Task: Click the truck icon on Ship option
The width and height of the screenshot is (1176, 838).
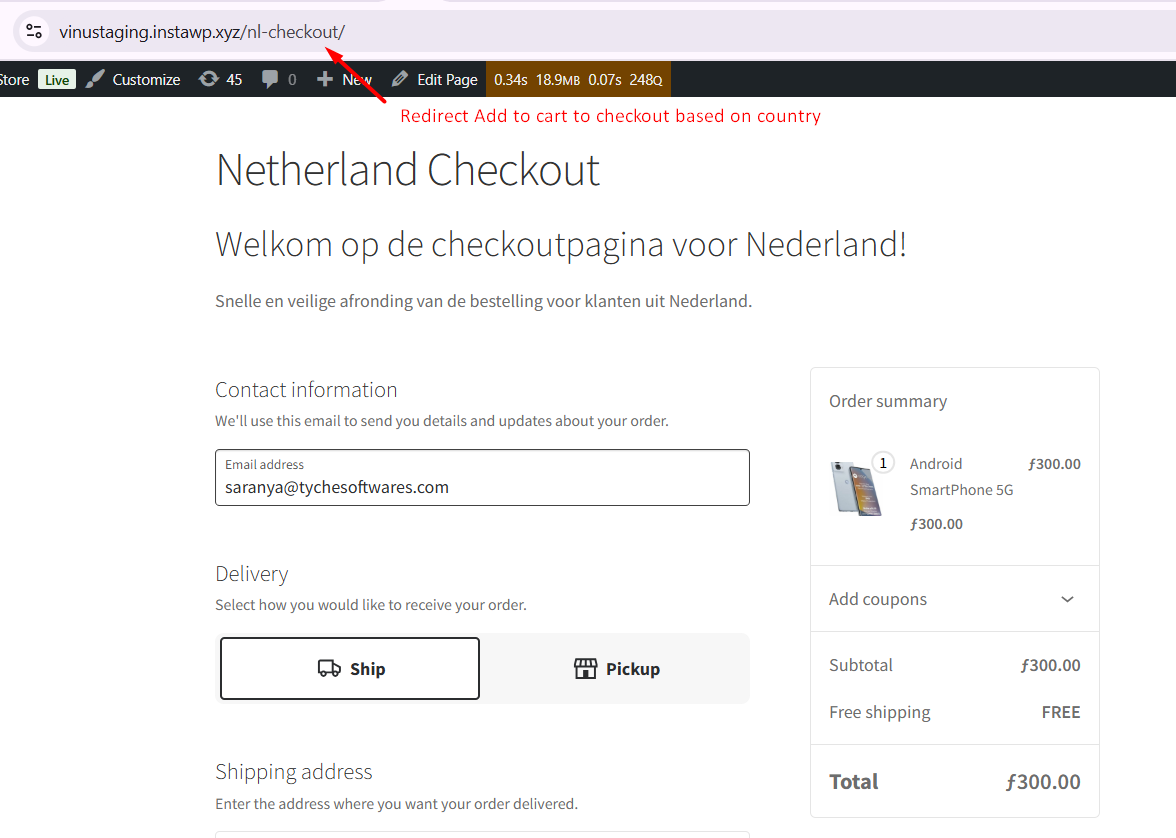Action: point(329,669)
